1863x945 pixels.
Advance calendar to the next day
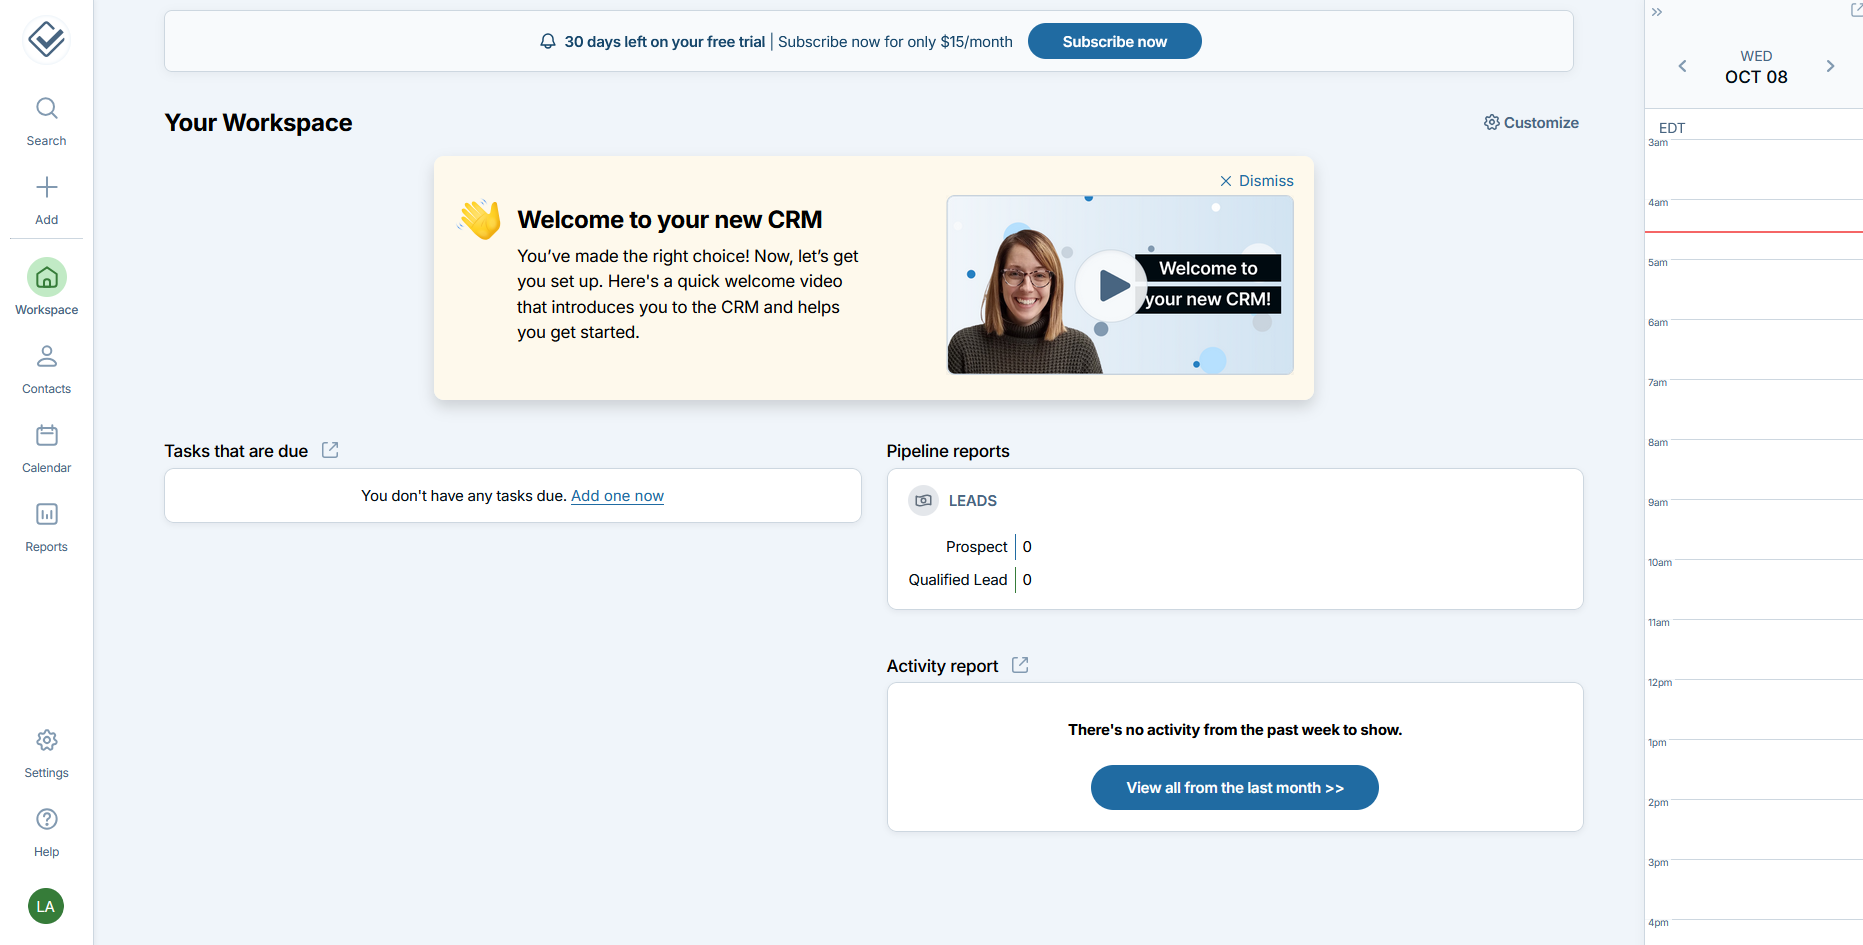click(x=1831, y=66)
